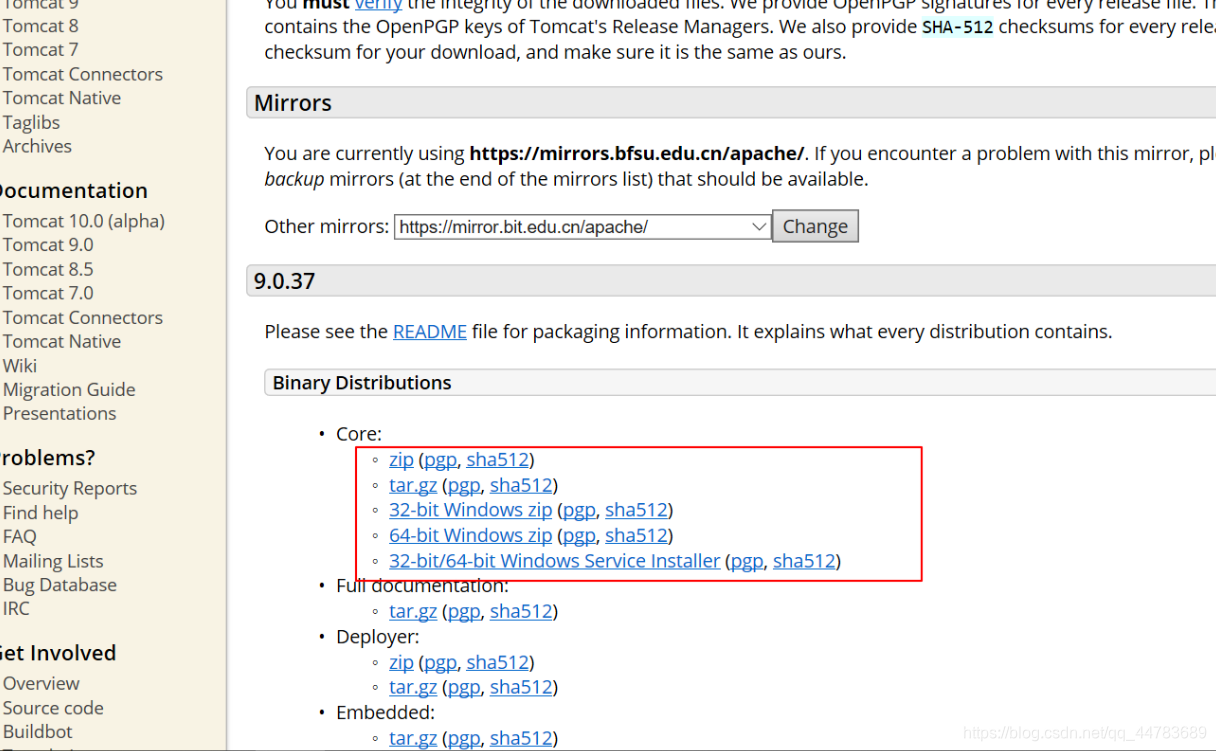1216x751 pixels.
Task: Go to Archives in sidebar
Action: tap(37, 146)
